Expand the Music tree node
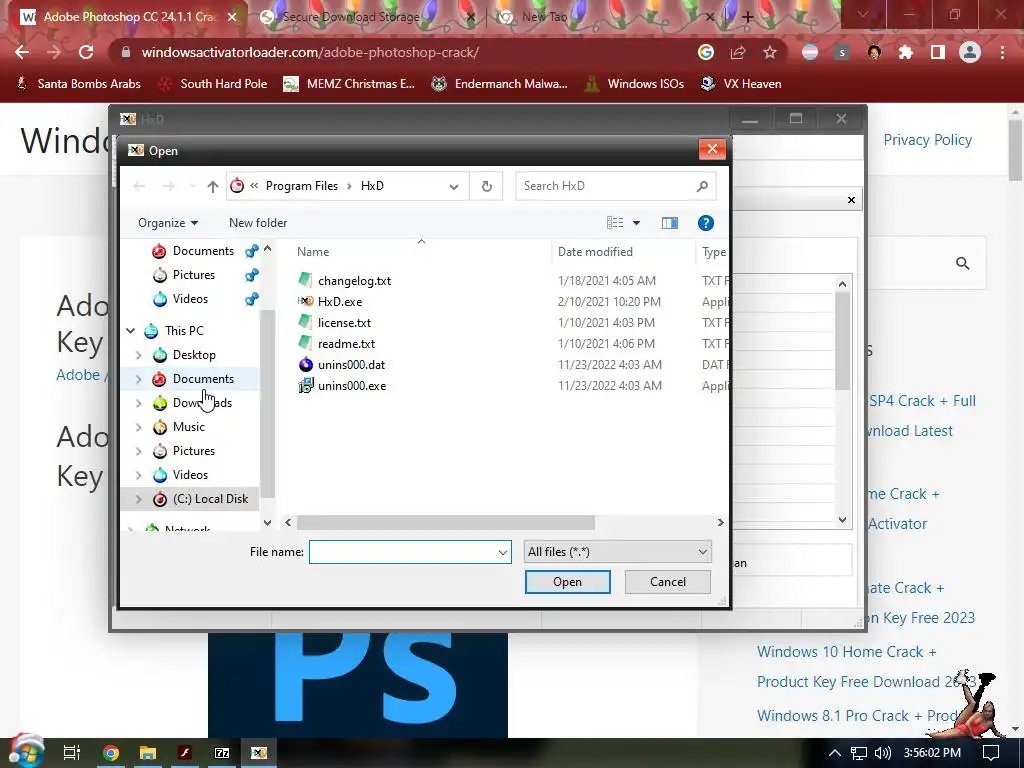This screenshot has height=768, width=1024. click(138, 427)
